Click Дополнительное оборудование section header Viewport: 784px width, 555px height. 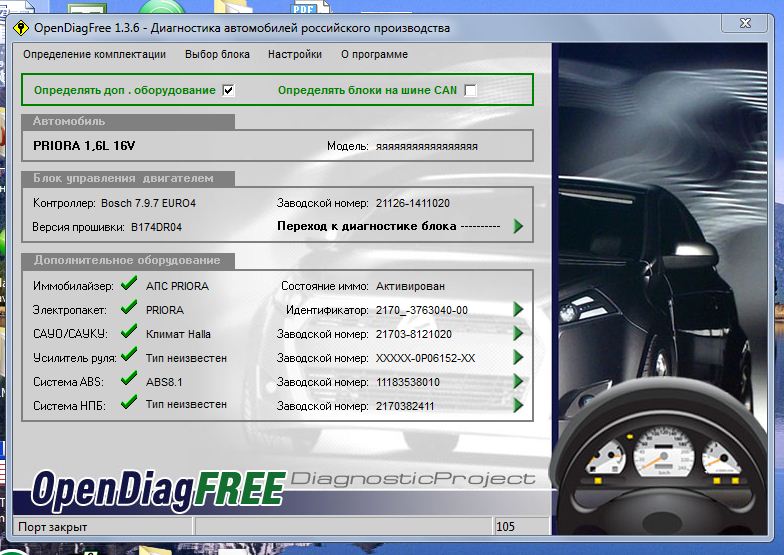127,260
